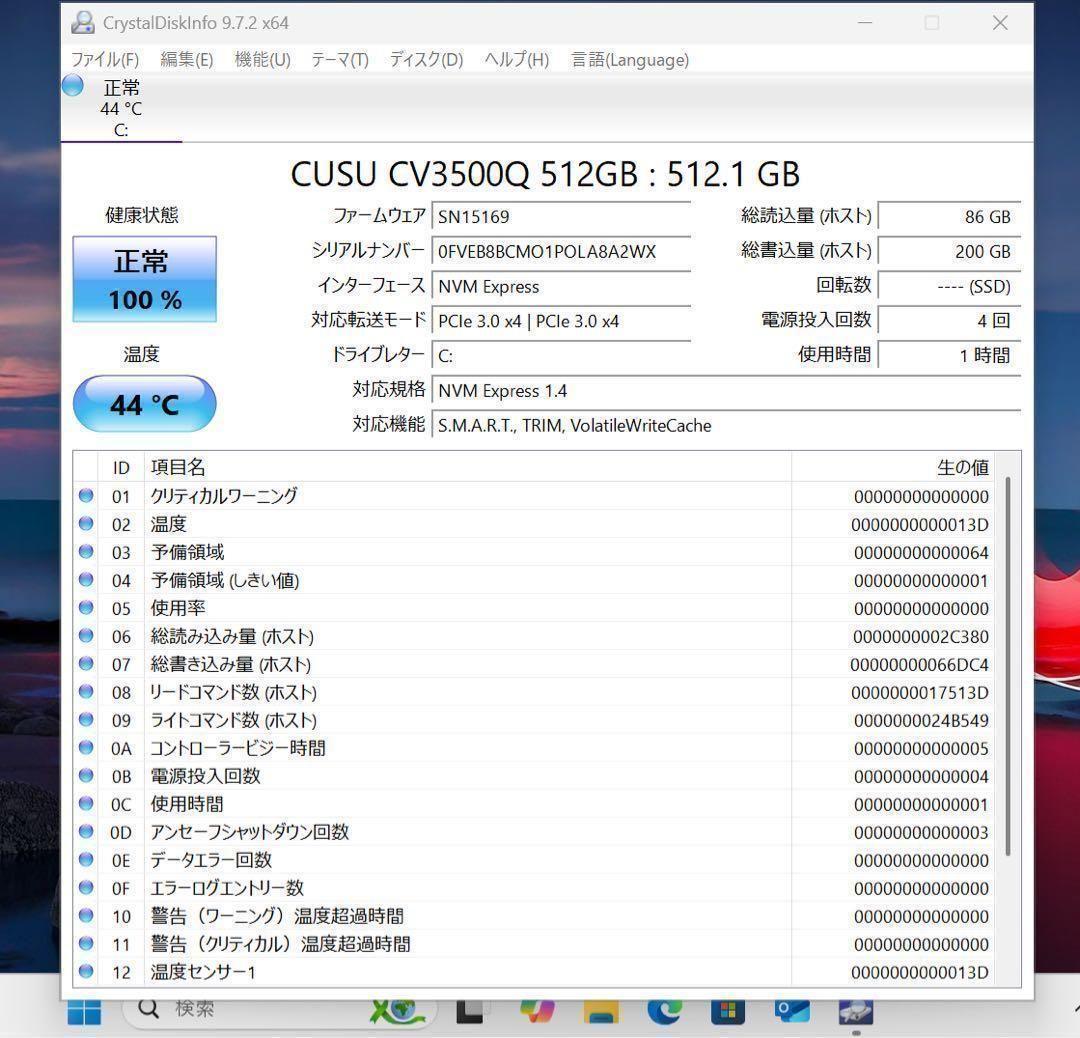Click the blue dot beside 温度センサー1

tap(86, 972)
